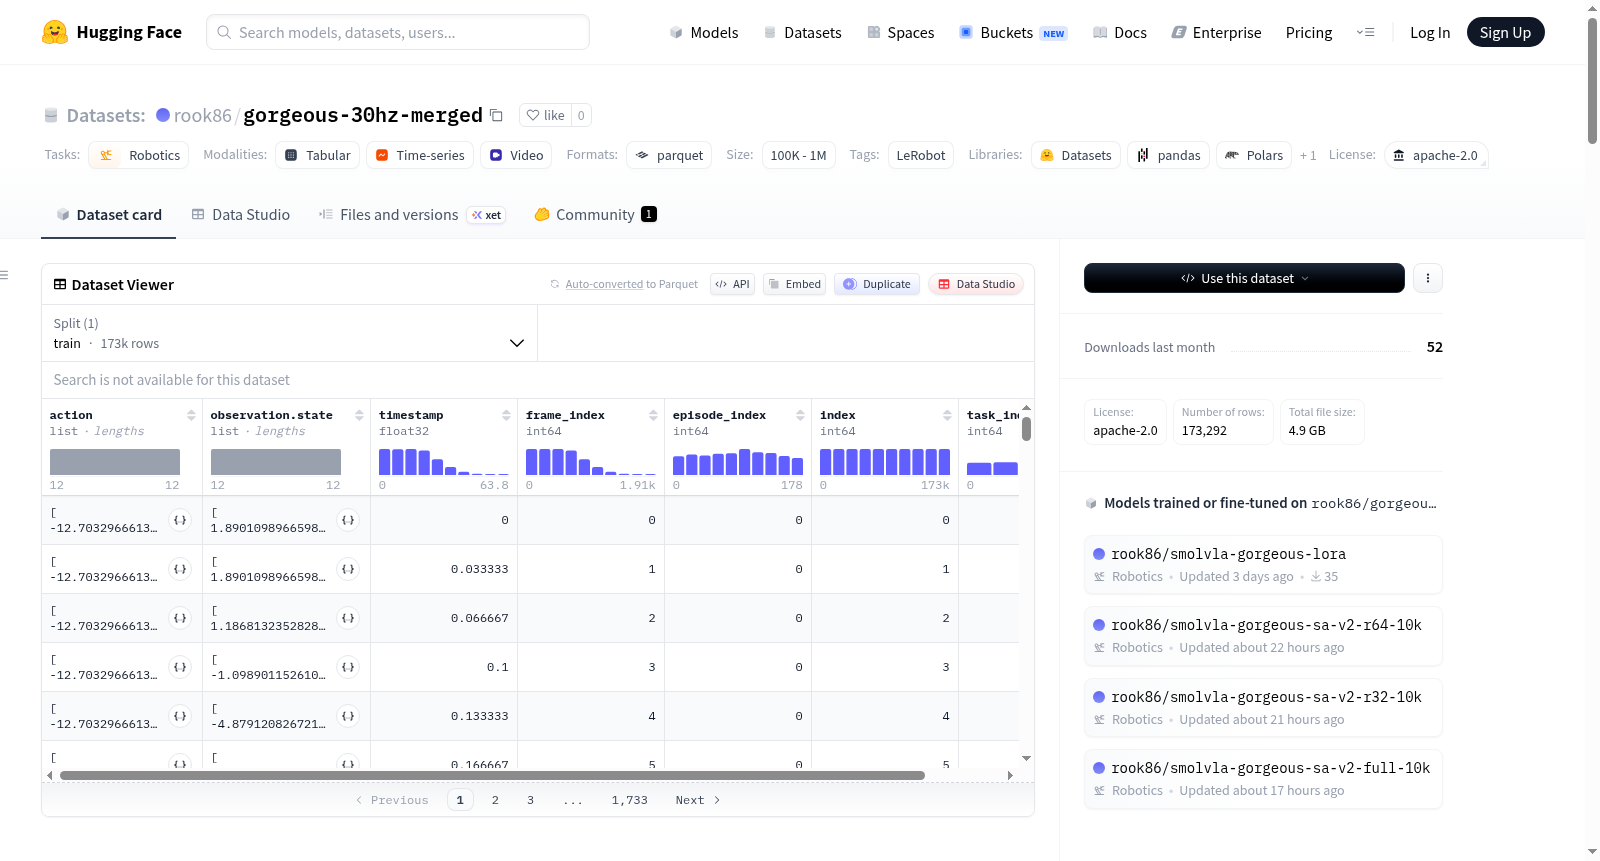Viewport: 1600px width, 861px height.
Task: Click the Dataset Viewer table icon
Action: (x=60, y=285)
